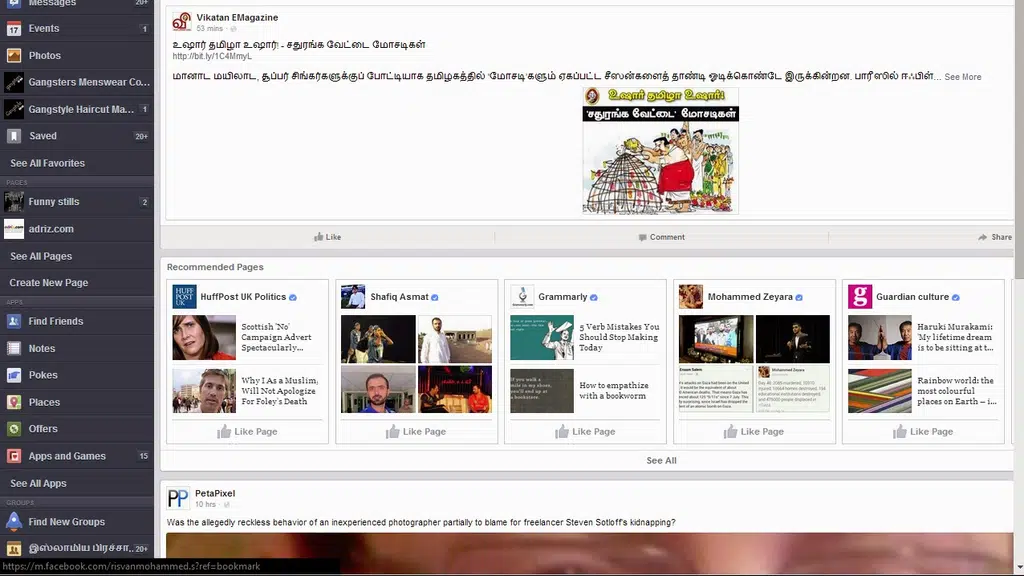Click the PetaPixel profile logo
Screen dimensions: 1024x576
(x=178, y=498)
